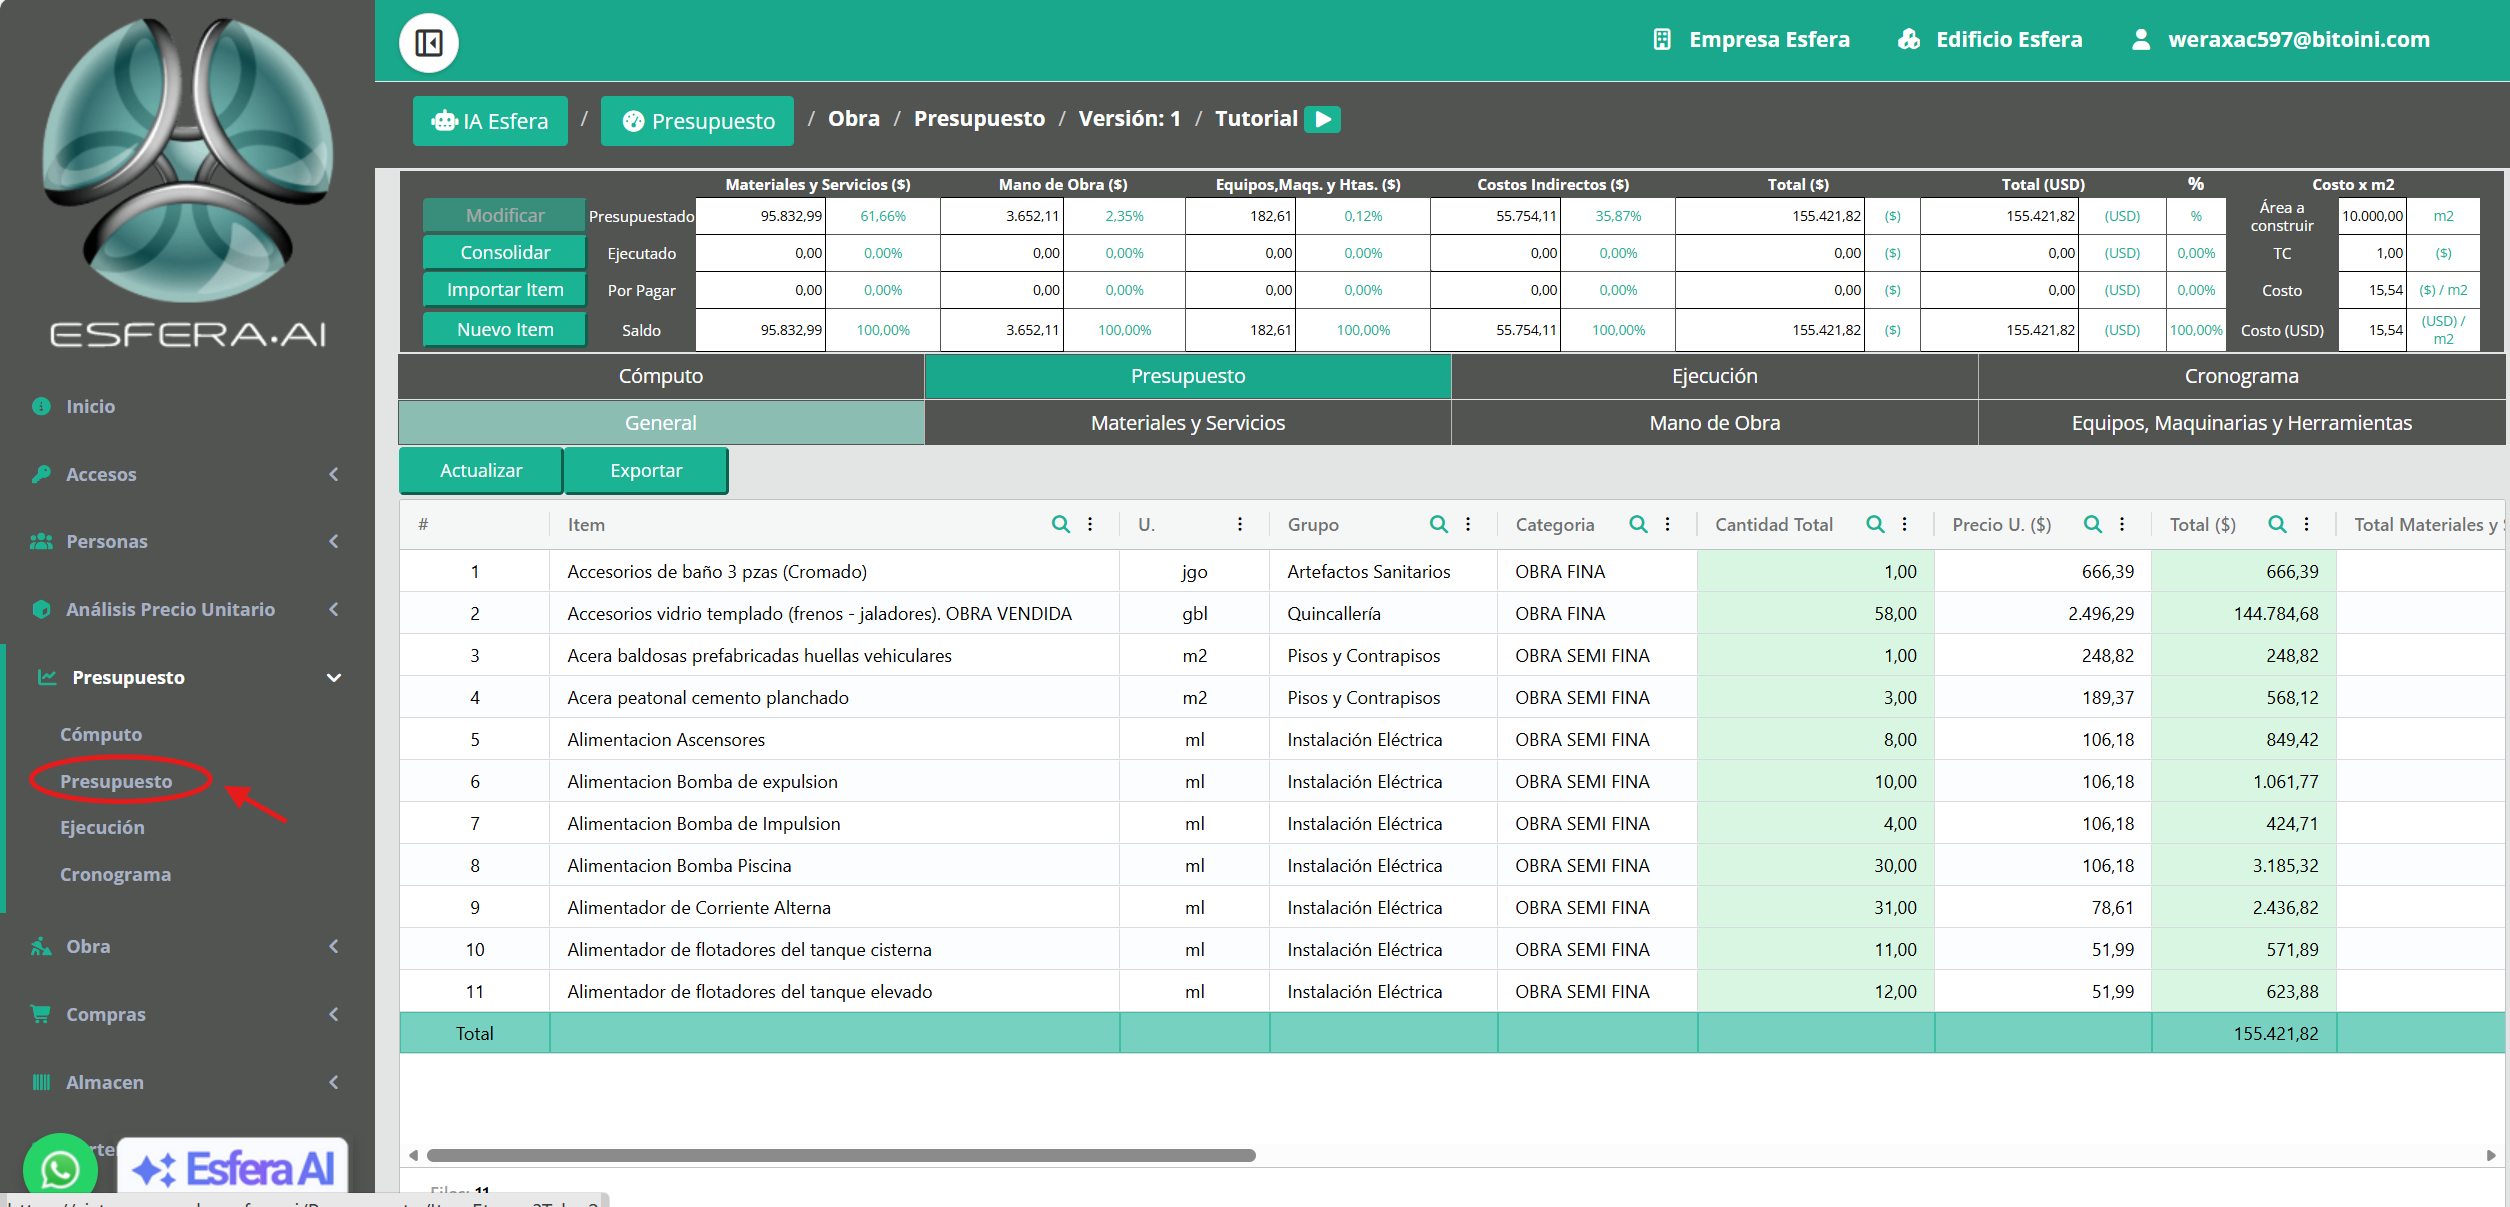Screen dimensions: 2510x1207
Task: Switch to the Cómputo main tab
Action: point(661,376)
